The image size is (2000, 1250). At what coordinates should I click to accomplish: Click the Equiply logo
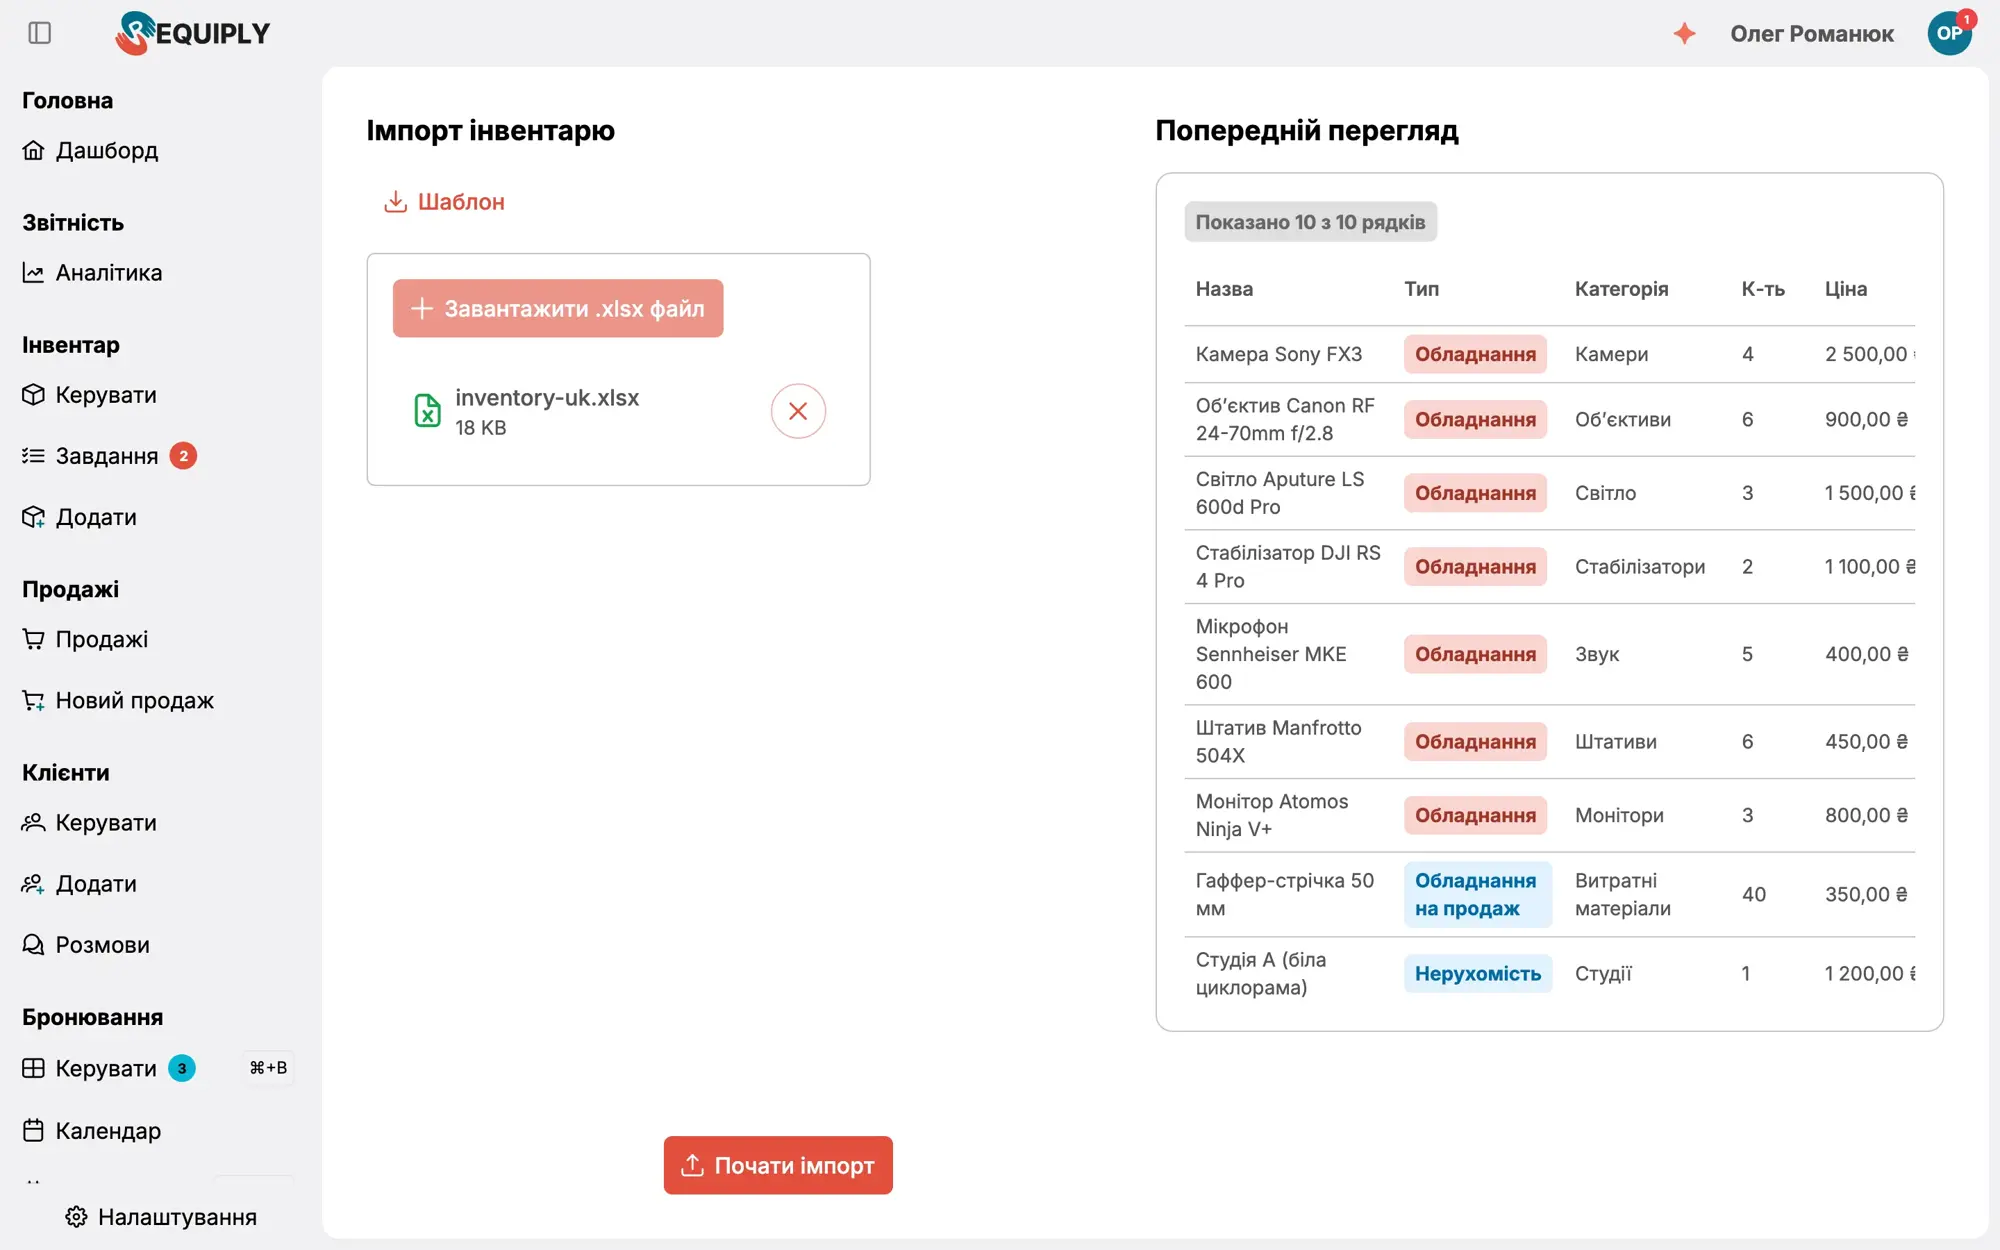(192, 33)
